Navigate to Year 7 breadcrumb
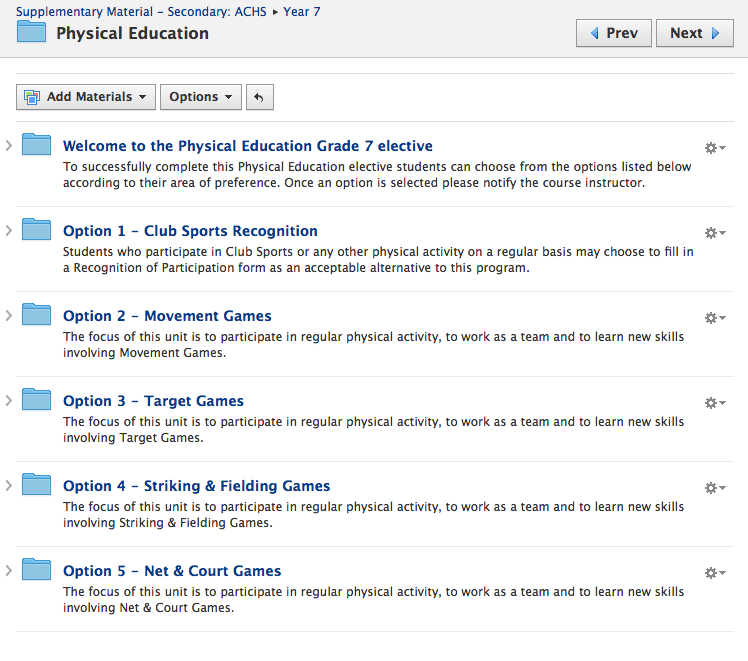Image resolution: width=748 pixels, height=661 pixels. 301,11
